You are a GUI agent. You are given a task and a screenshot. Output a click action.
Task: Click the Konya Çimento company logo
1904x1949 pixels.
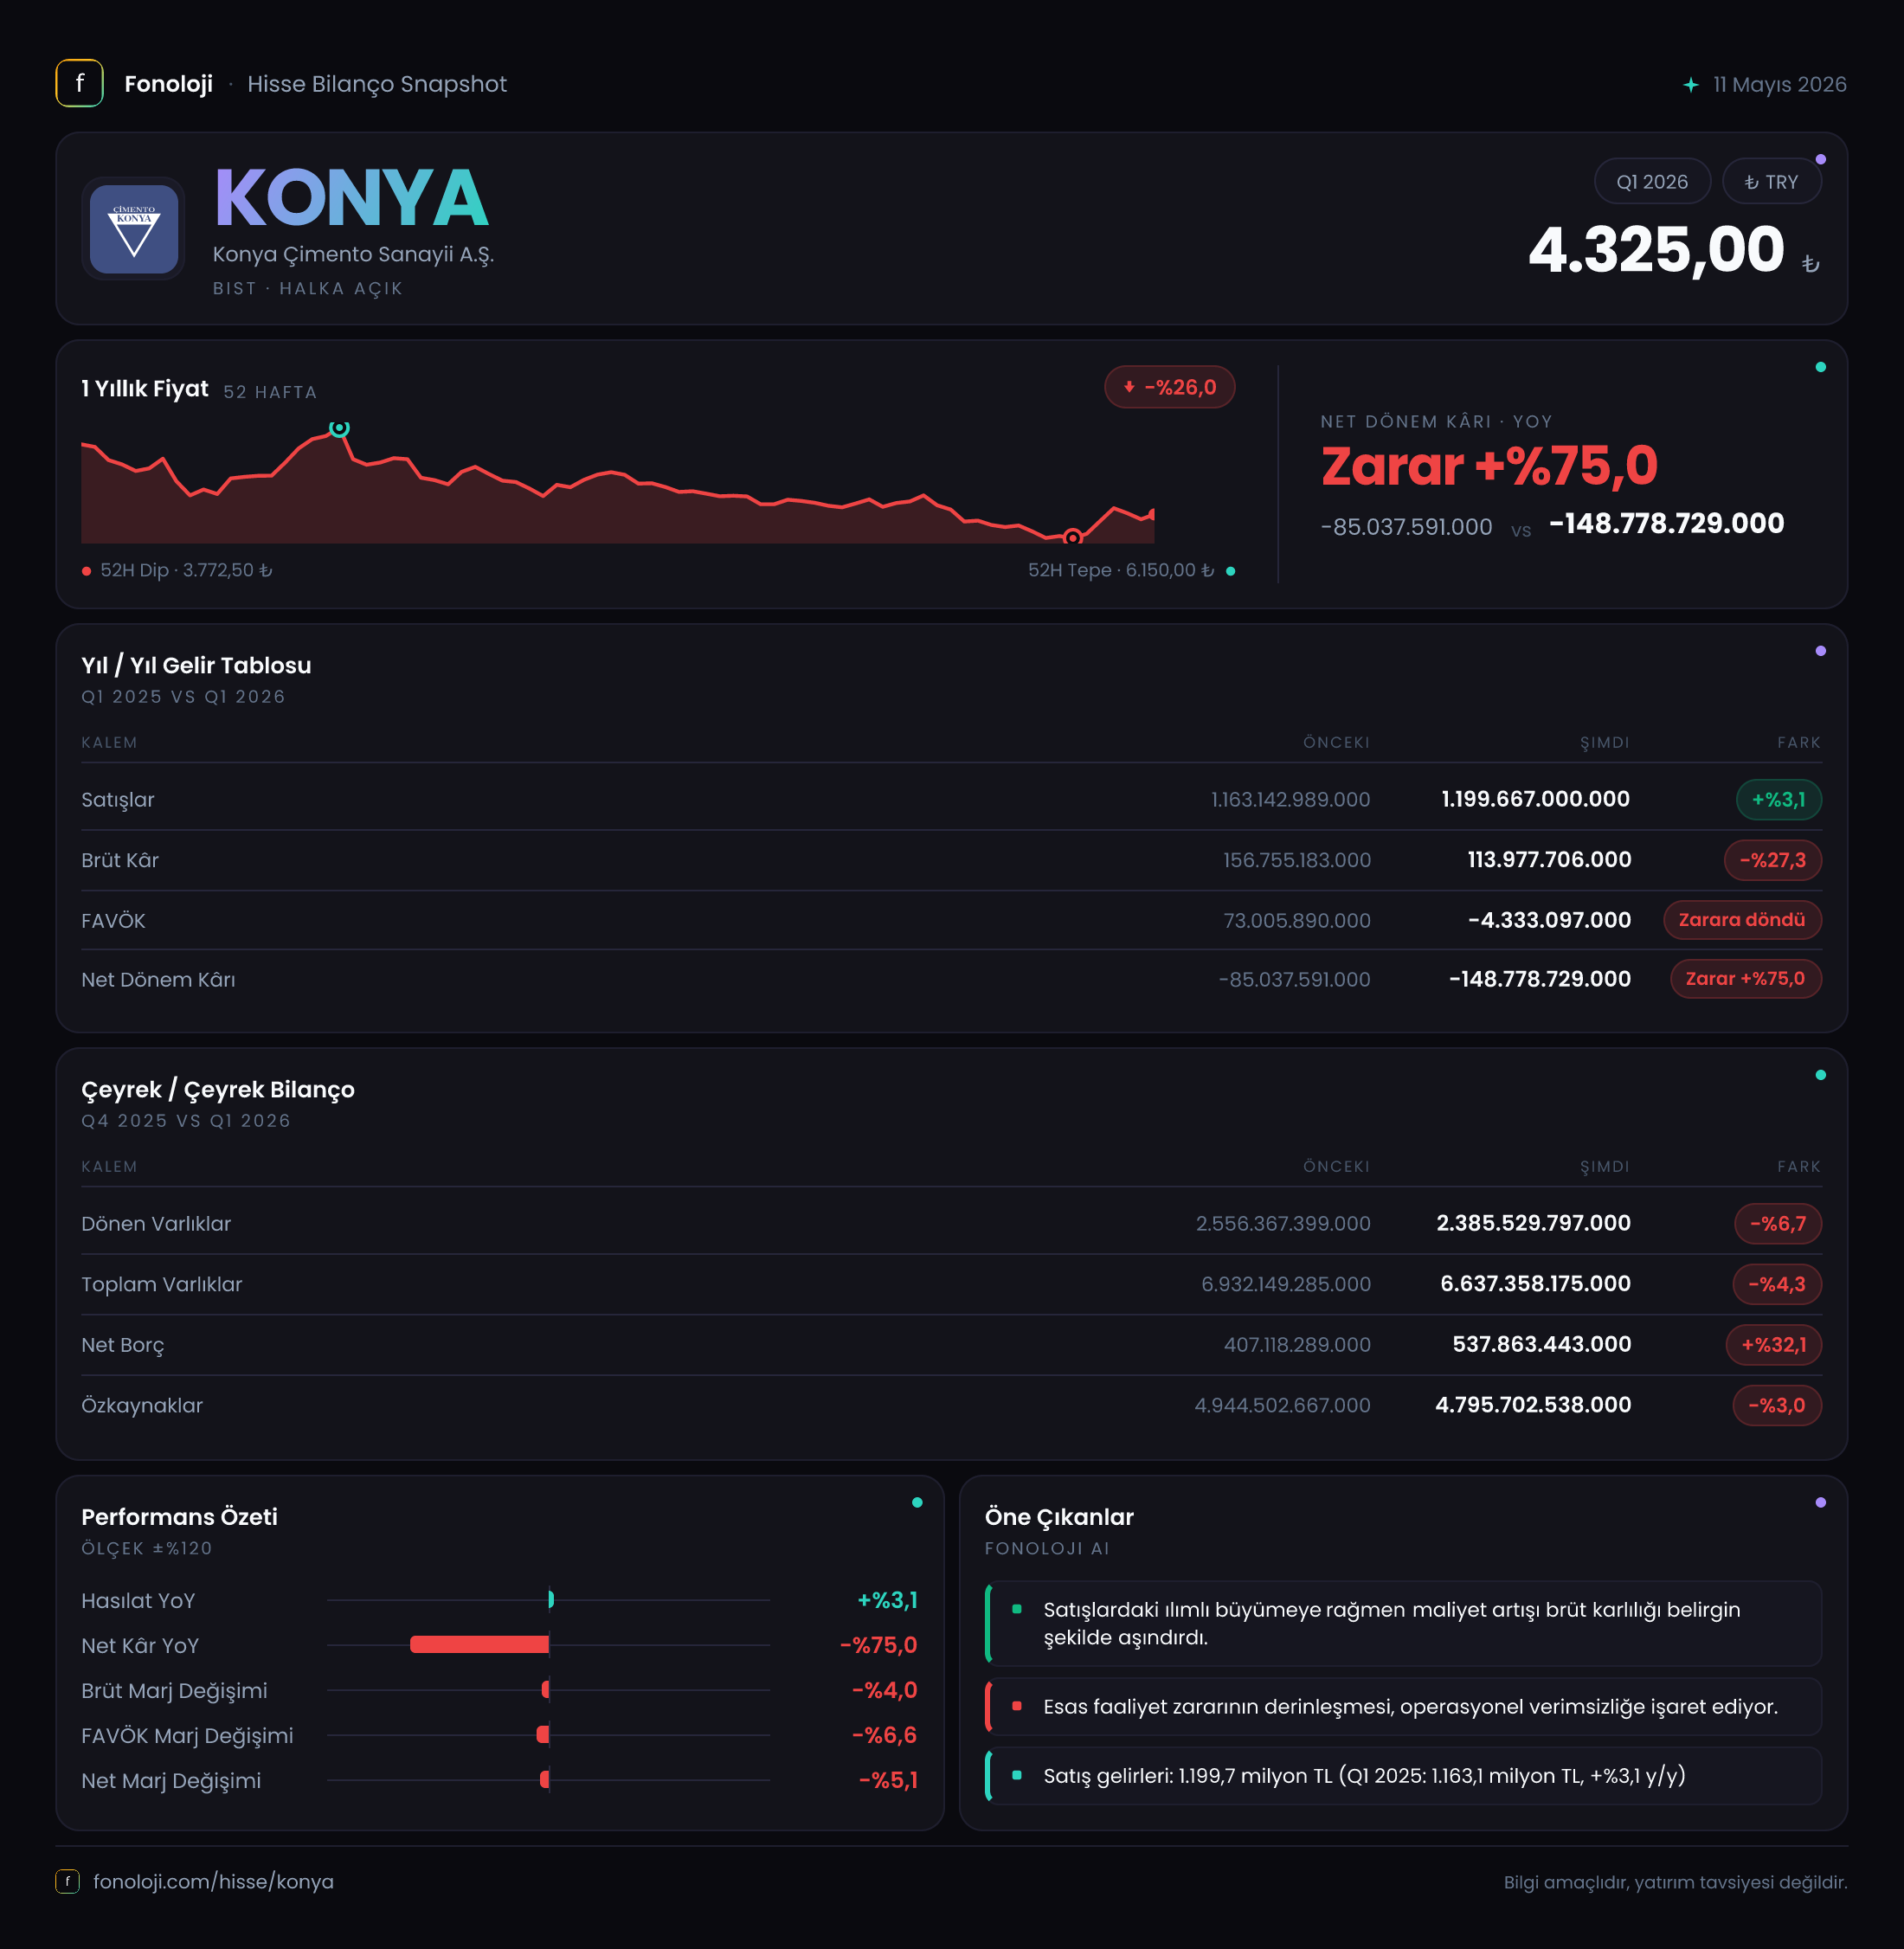coord(134,229)
